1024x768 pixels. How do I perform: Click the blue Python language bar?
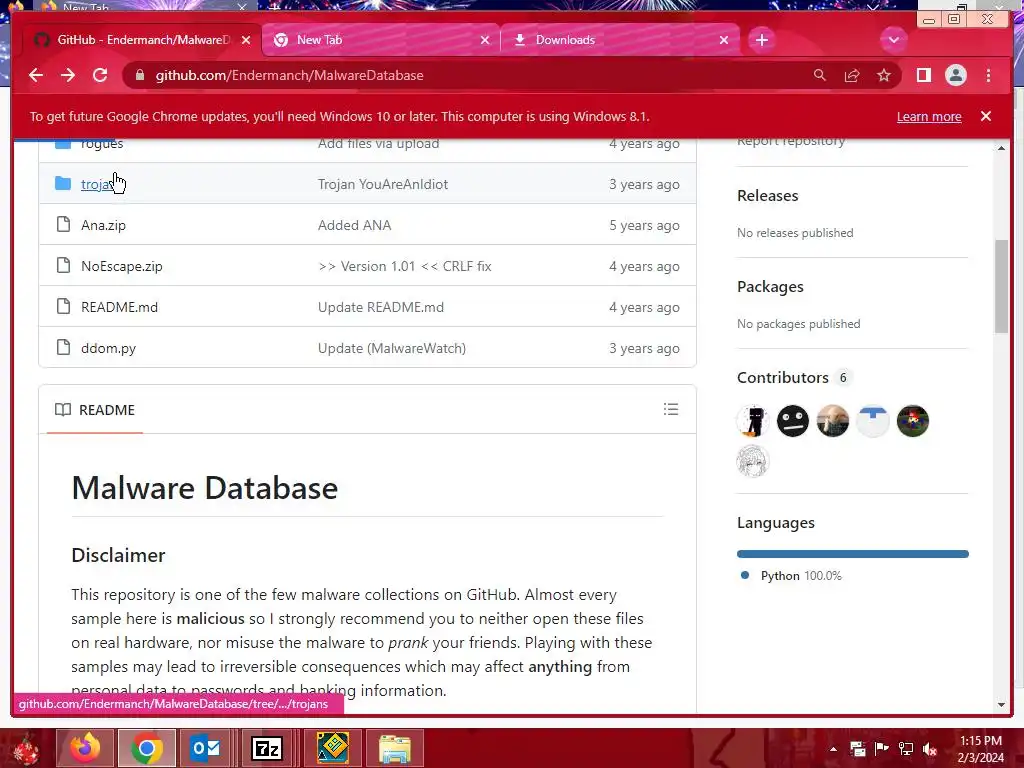coord(852,554)
